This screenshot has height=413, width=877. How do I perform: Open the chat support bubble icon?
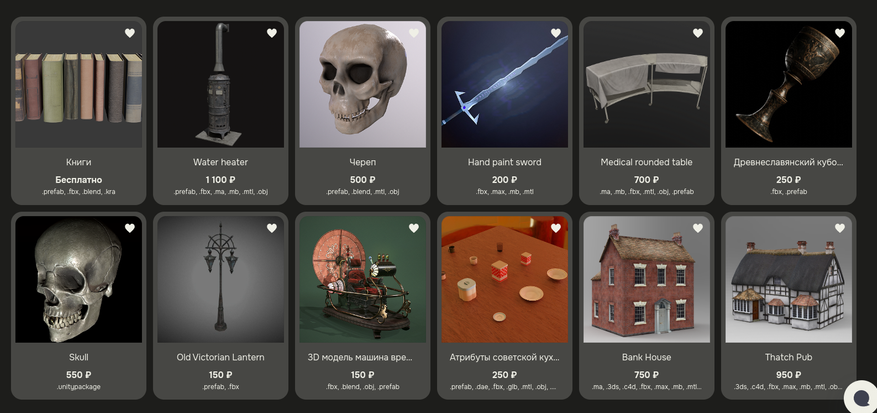(861, 396)
